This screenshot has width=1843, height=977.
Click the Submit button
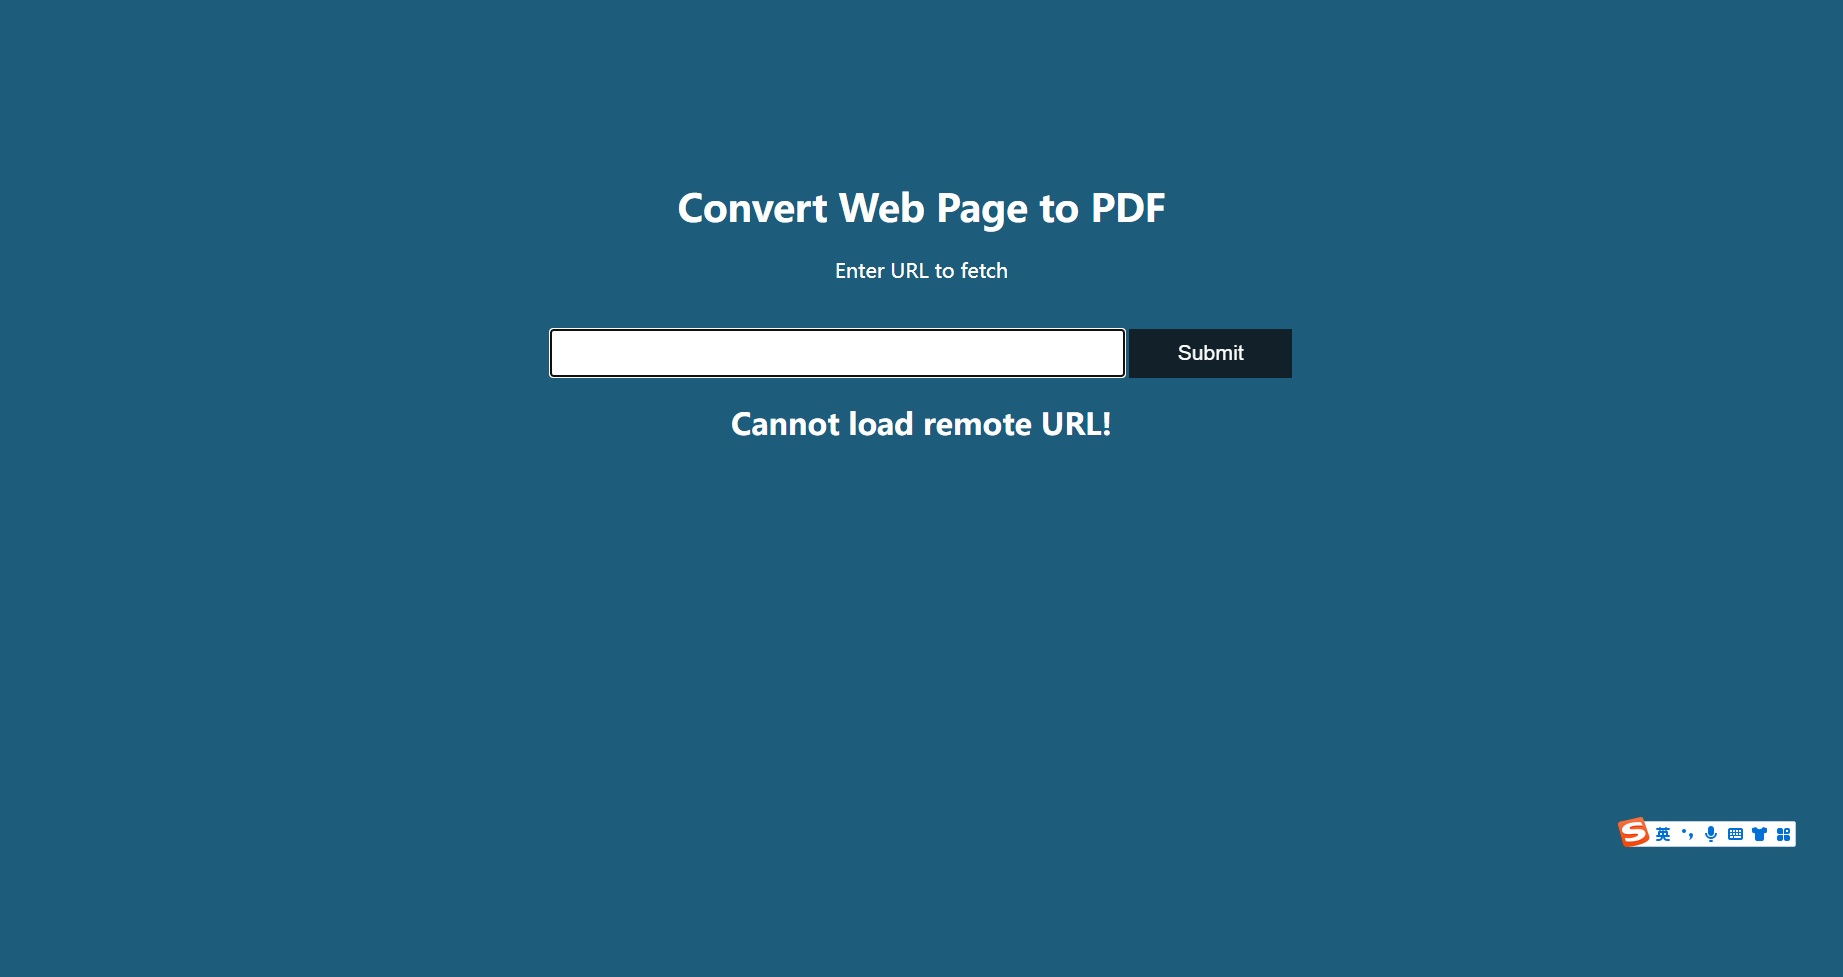click(x=1210, y=353)
